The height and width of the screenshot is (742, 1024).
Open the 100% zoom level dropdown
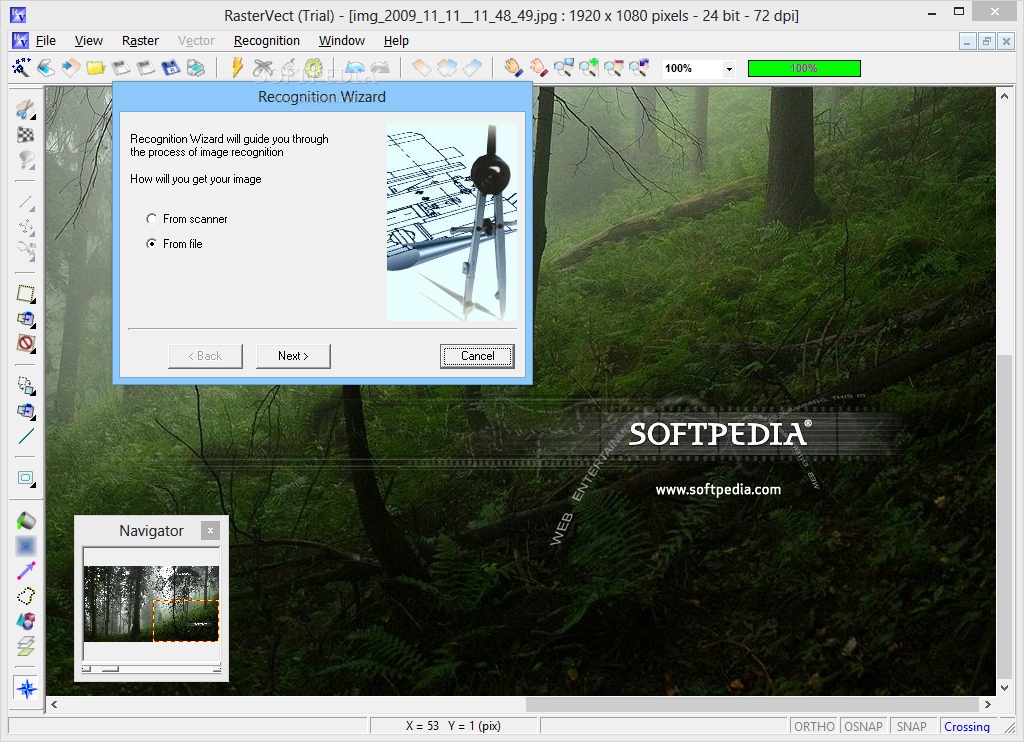pos(729,69)
